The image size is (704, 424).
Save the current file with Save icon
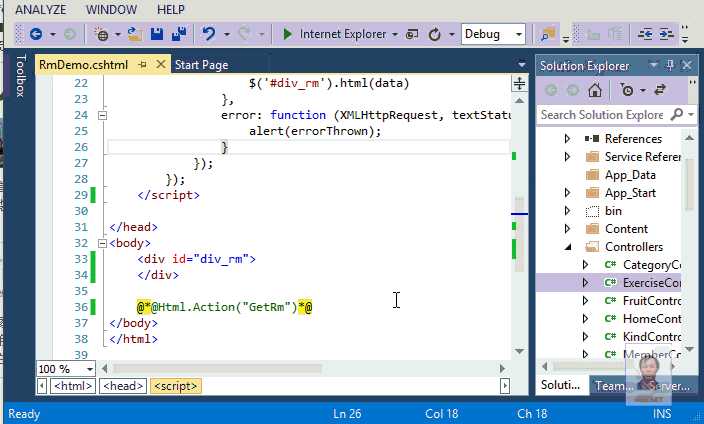(157, 34)
